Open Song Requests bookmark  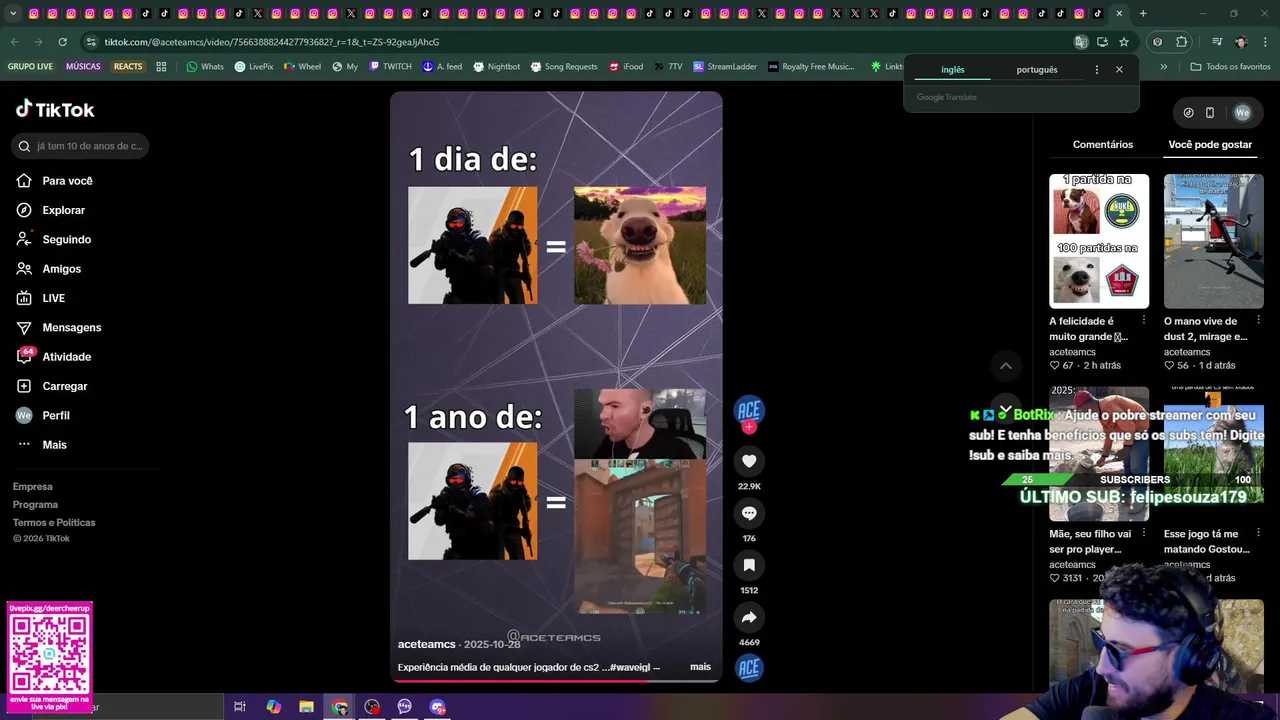(x=563, y=67)
